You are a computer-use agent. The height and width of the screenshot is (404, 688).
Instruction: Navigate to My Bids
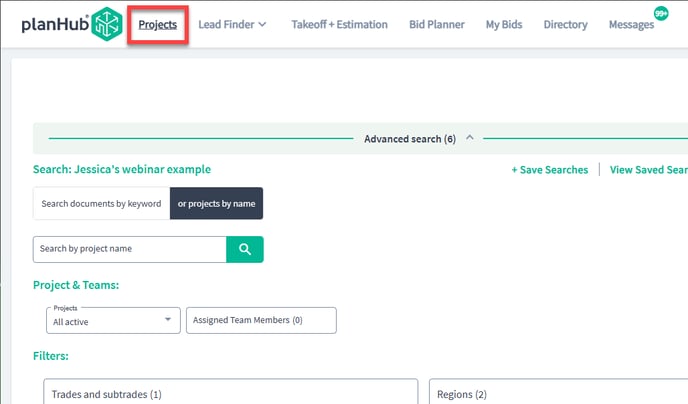[504, 25]
